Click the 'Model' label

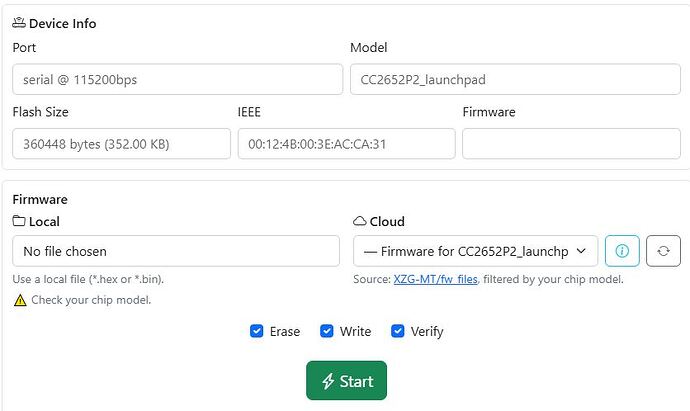click(x=369, y=48)
